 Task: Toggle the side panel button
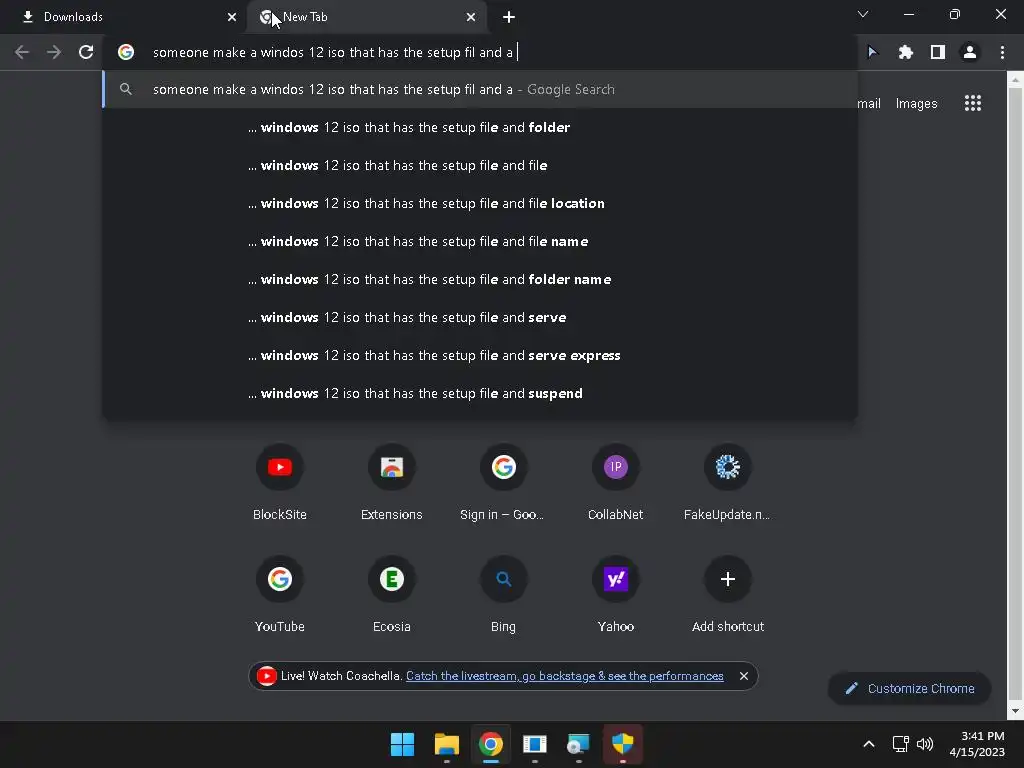coord(938,52)
